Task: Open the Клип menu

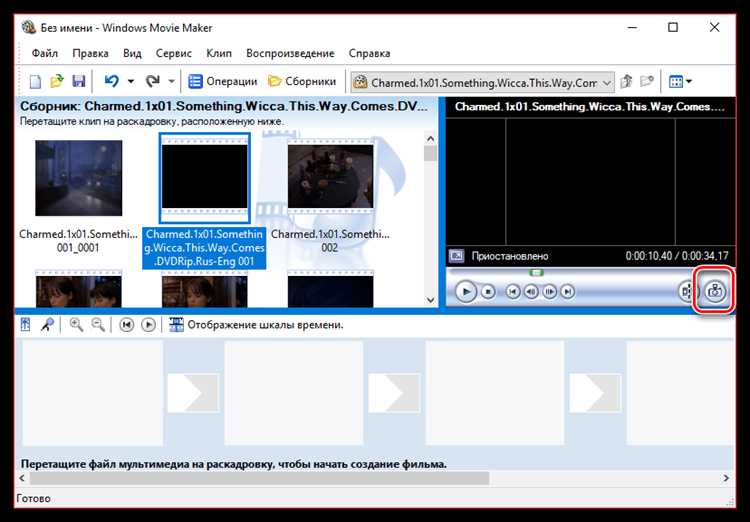Action: click(219, 54)
